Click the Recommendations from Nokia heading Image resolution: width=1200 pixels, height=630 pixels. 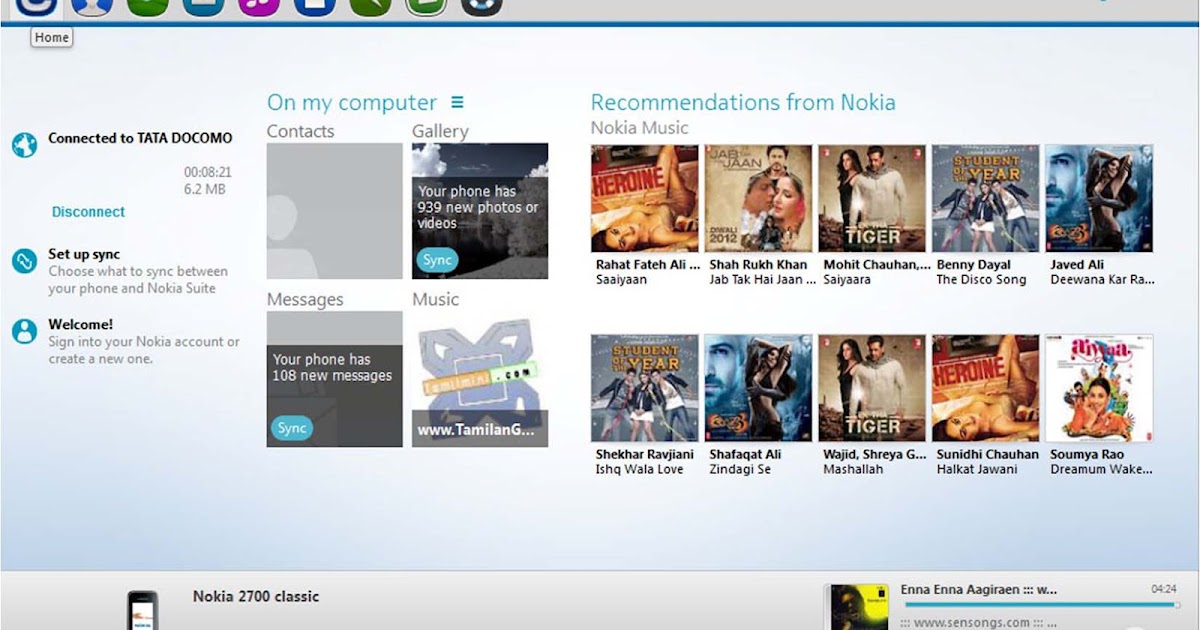click(x=743, y=102)
